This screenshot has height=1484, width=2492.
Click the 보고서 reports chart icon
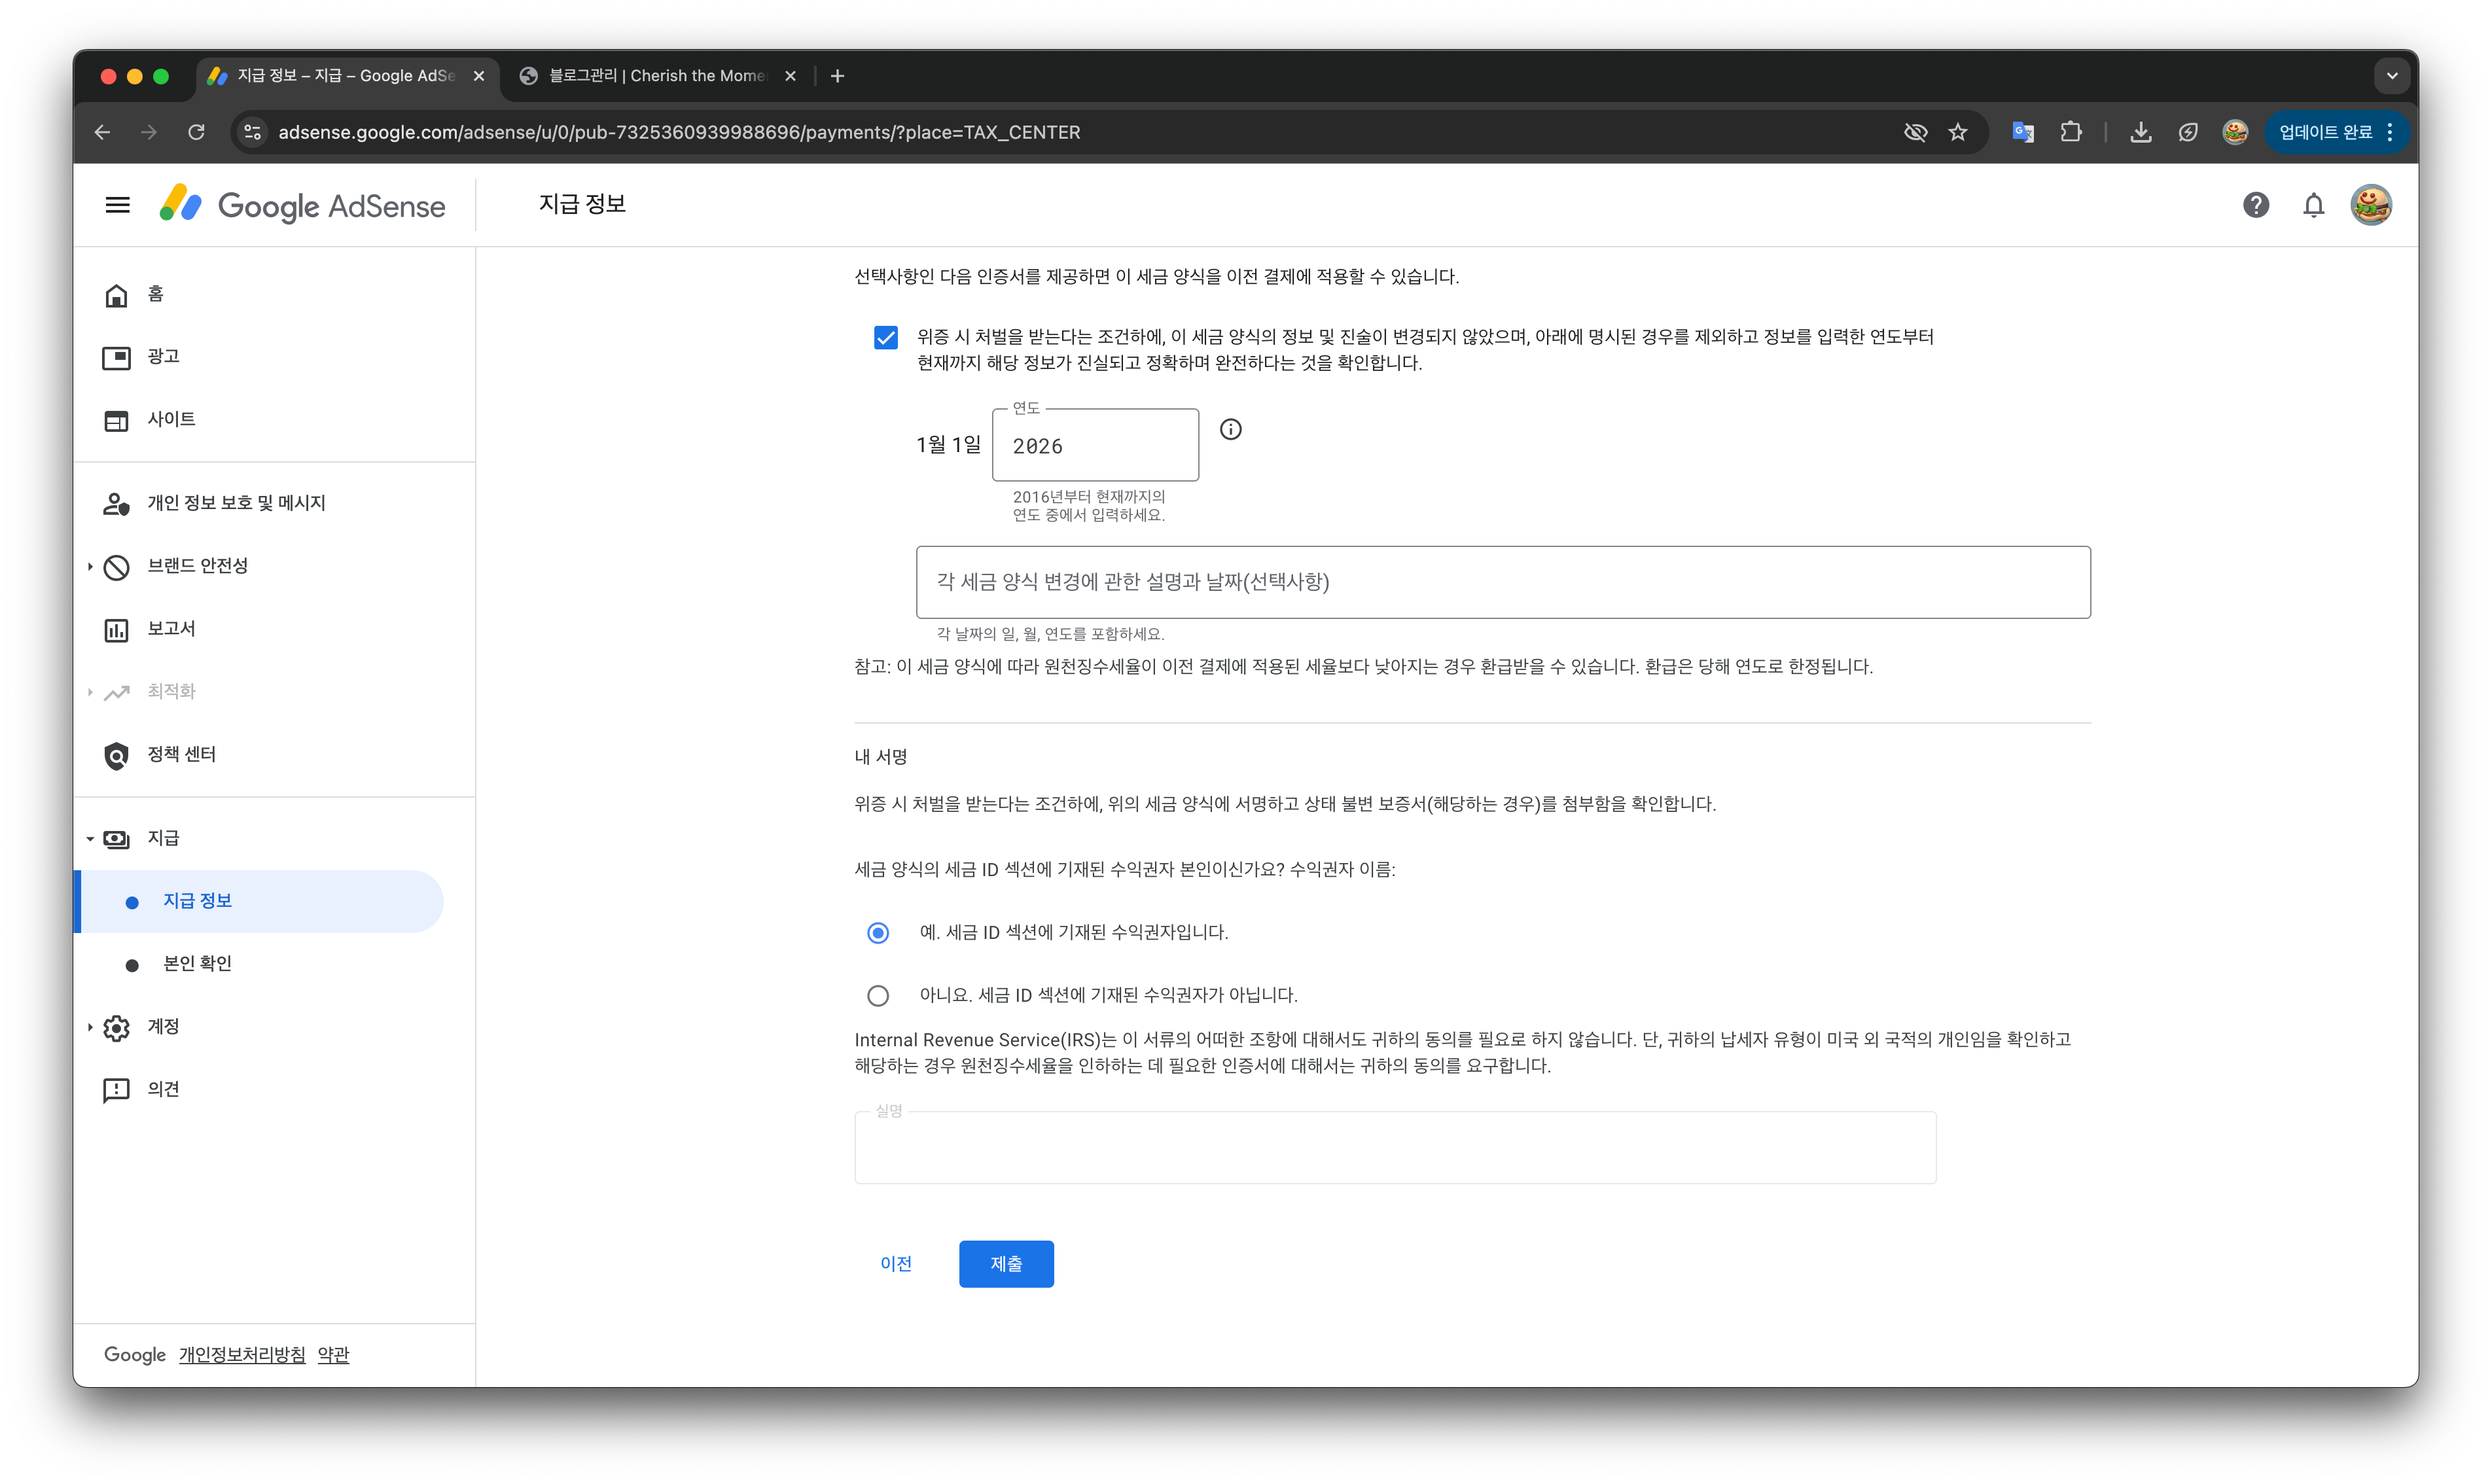point(116,630)
